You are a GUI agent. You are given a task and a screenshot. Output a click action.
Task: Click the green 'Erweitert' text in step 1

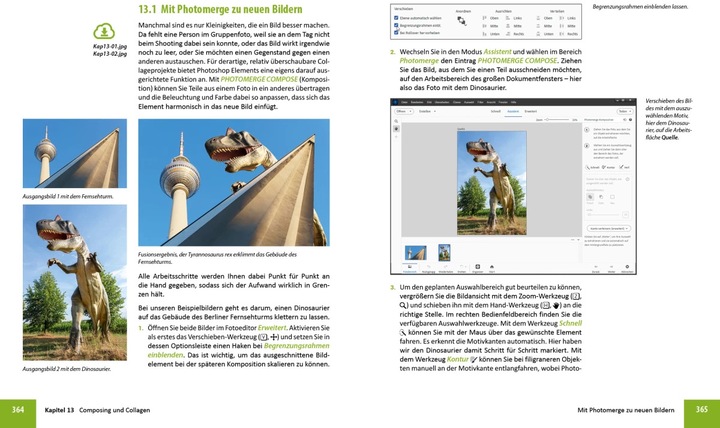pos(272,328)
